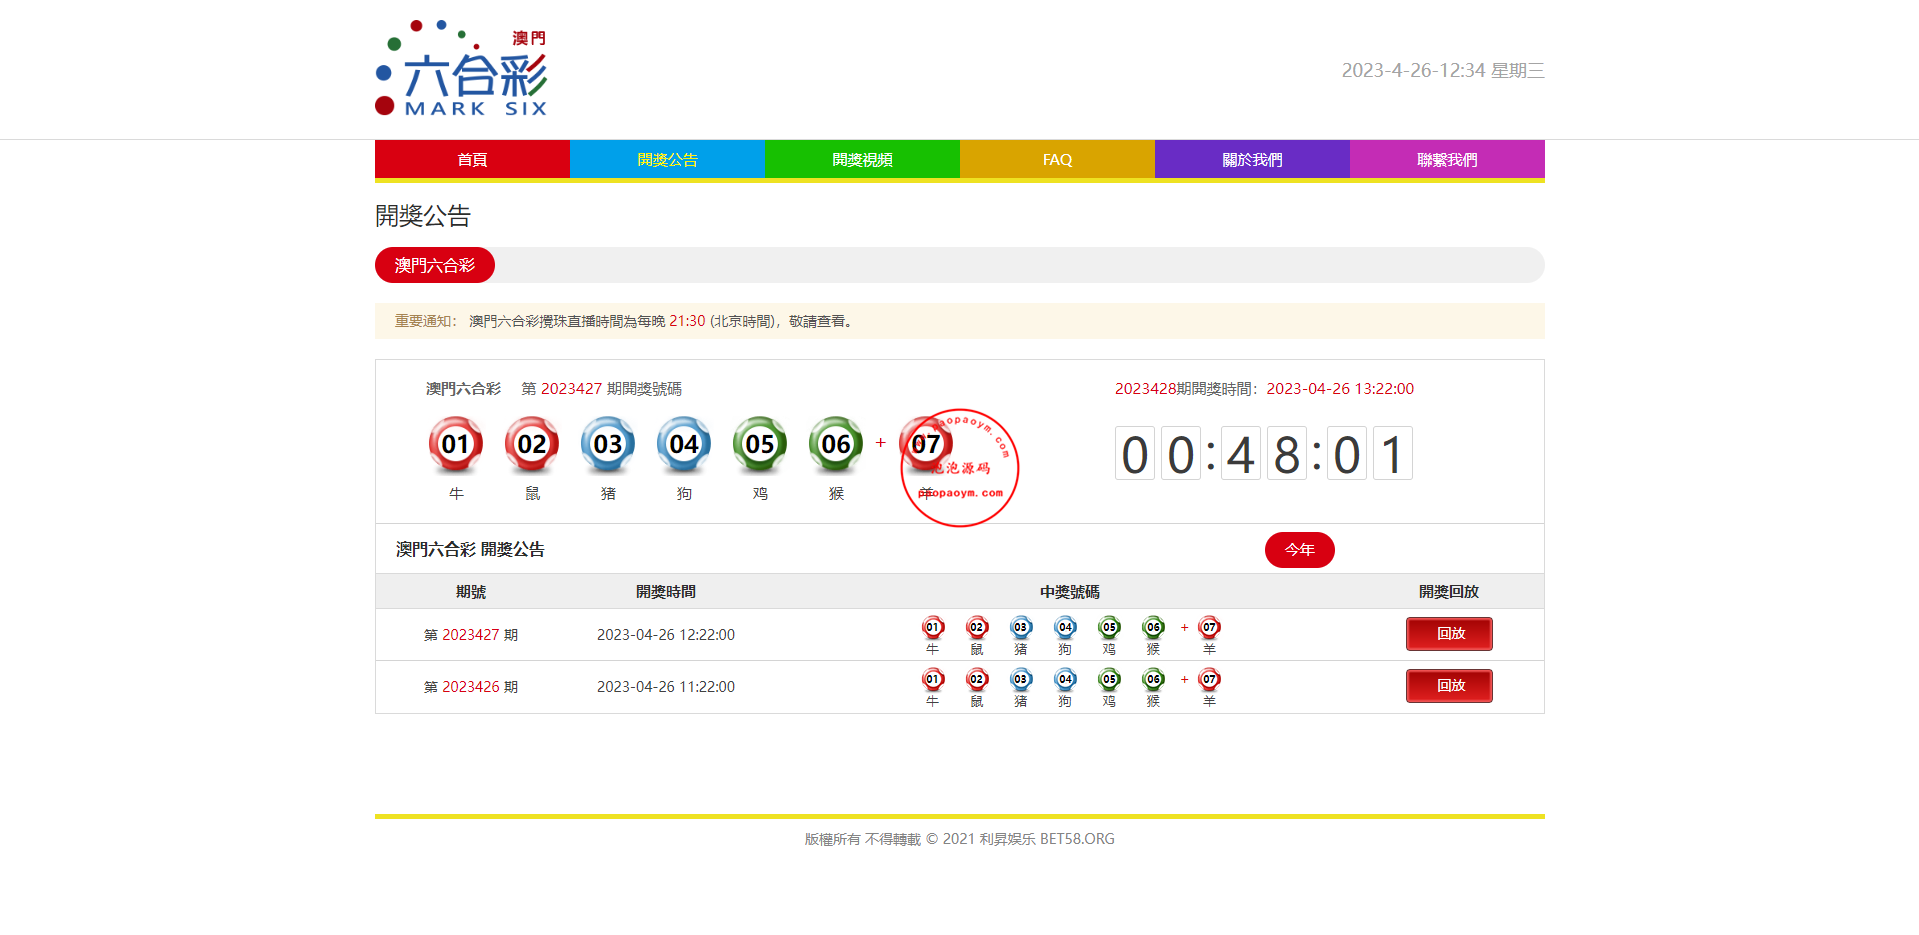1919x935 pixels.
Task: Open the 關於我們 navigation tab
Action: [1252, 160]
